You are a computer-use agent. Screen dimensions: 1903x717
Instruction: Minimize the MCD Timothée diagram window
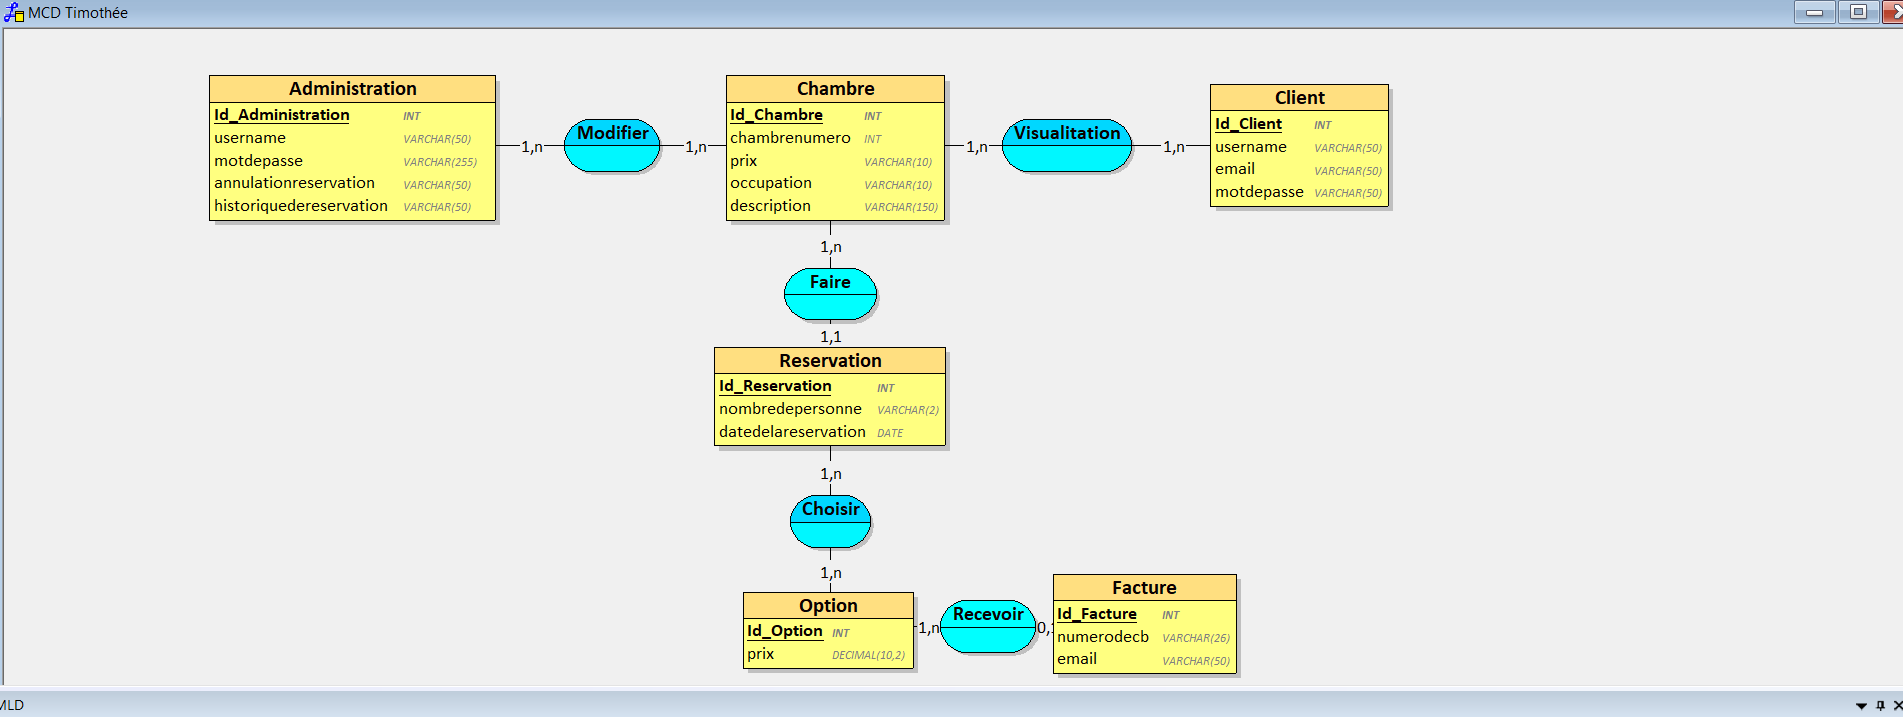click(1814, 12)
